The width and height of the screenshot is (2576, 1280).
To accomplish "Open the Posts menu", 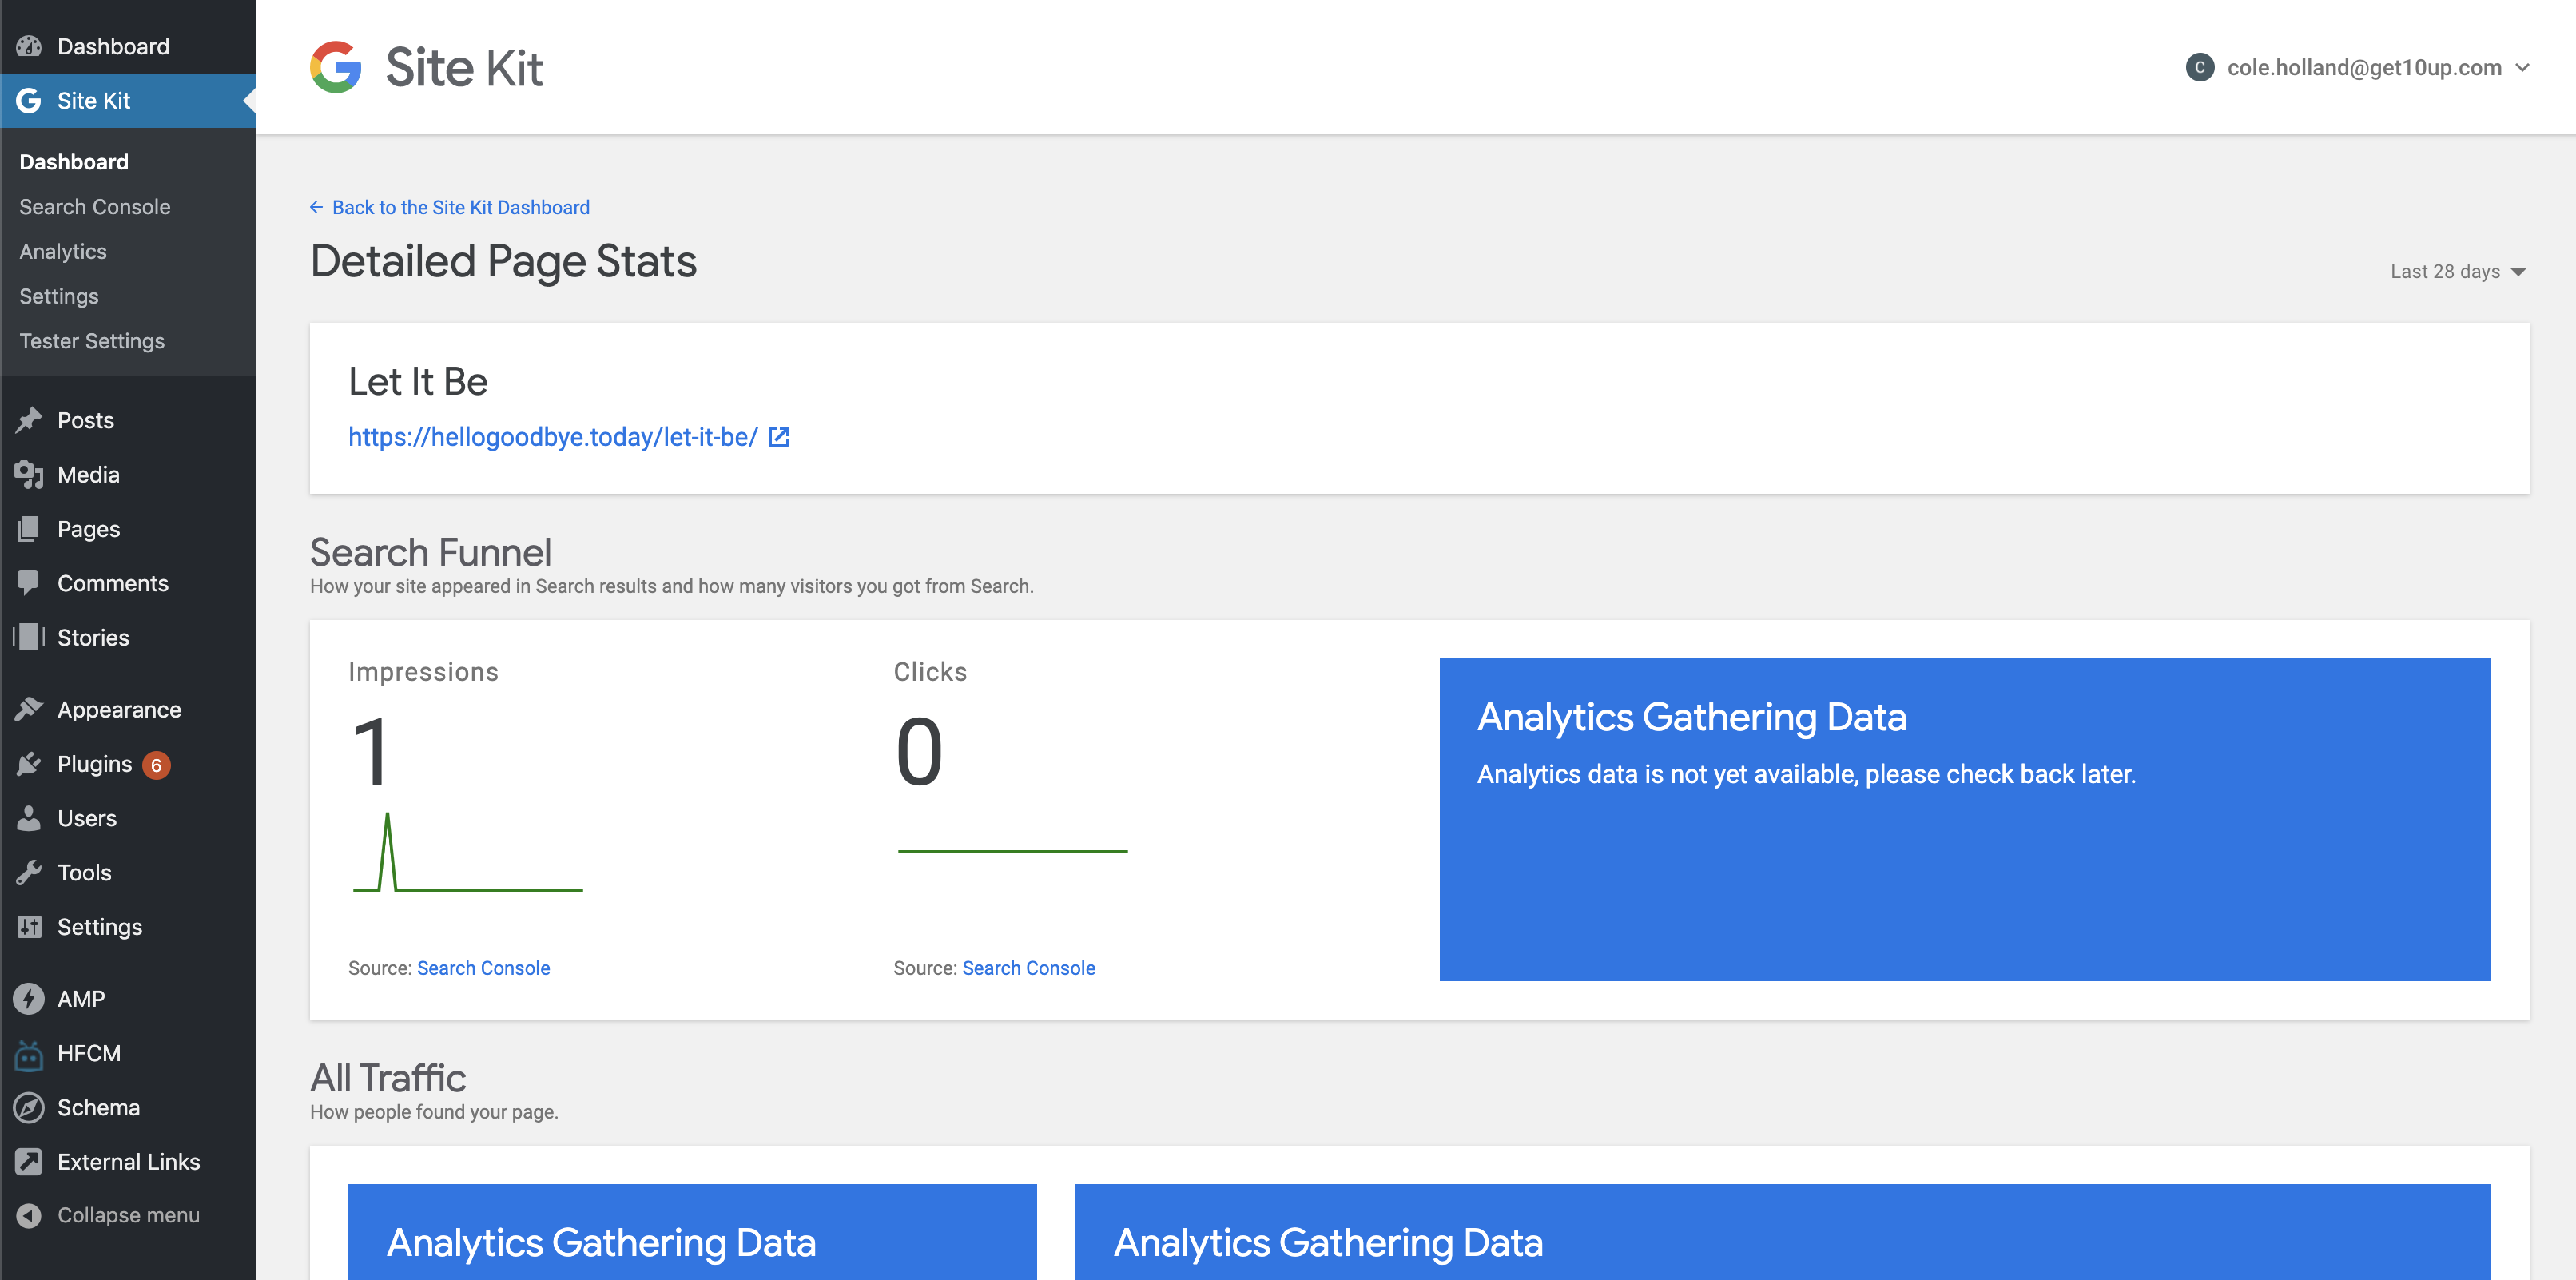I will click(128, 420).
